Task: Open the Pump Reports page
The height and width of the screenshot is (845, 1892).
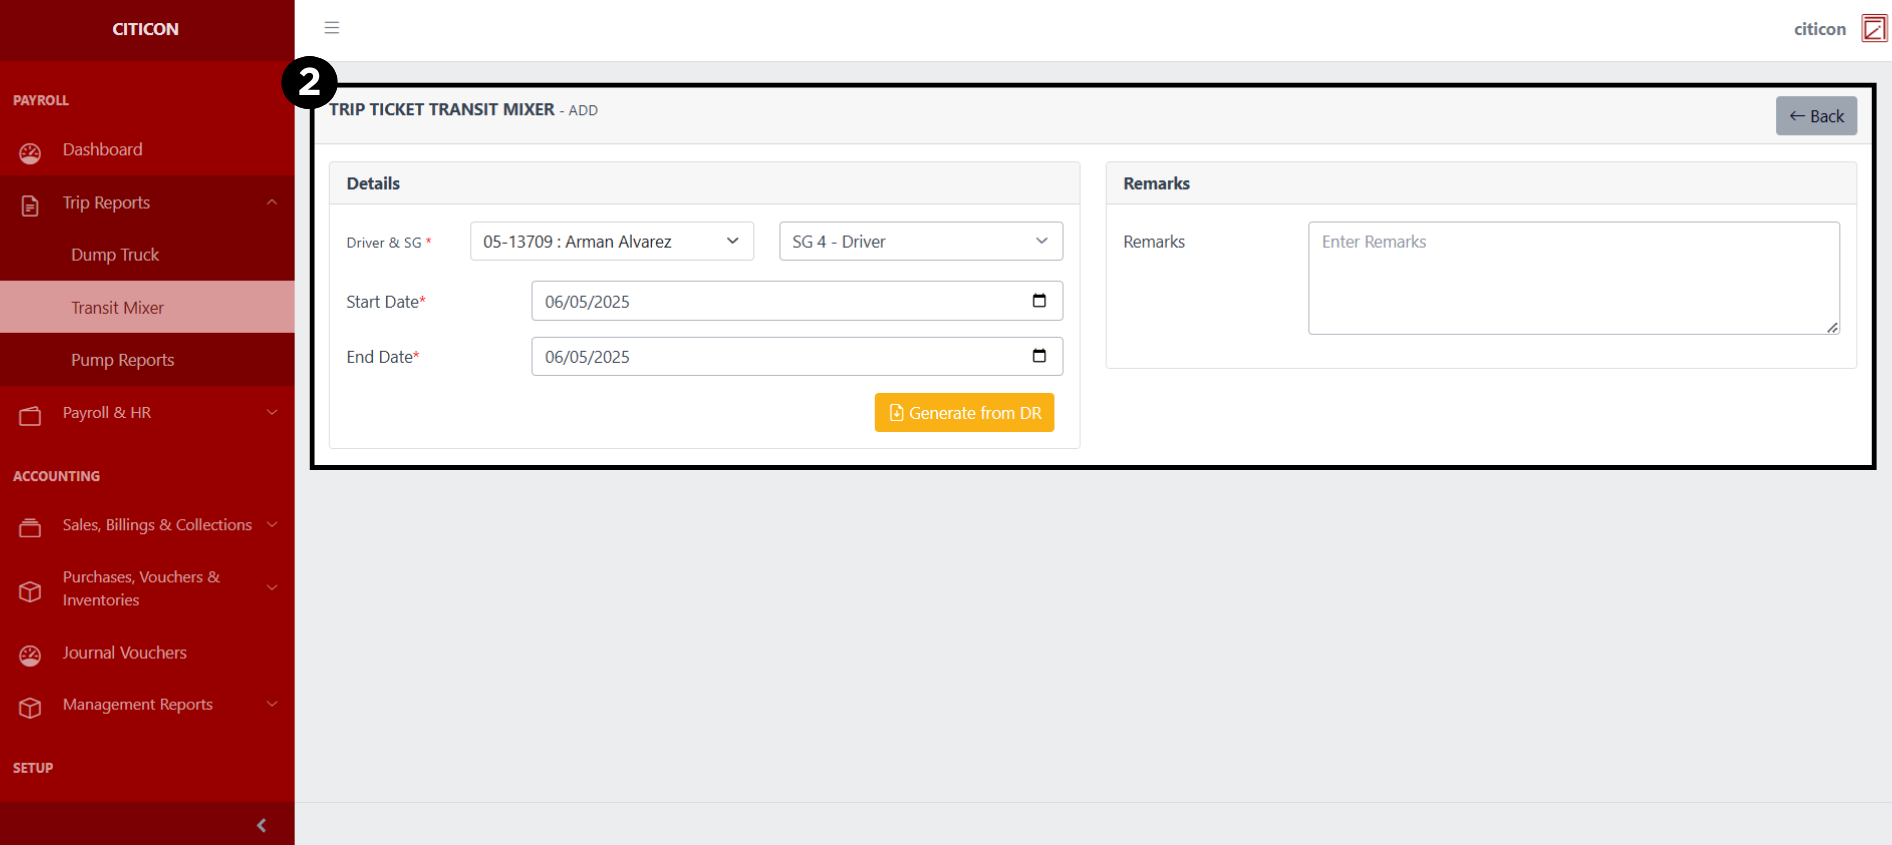Action: tap(122, 360)
